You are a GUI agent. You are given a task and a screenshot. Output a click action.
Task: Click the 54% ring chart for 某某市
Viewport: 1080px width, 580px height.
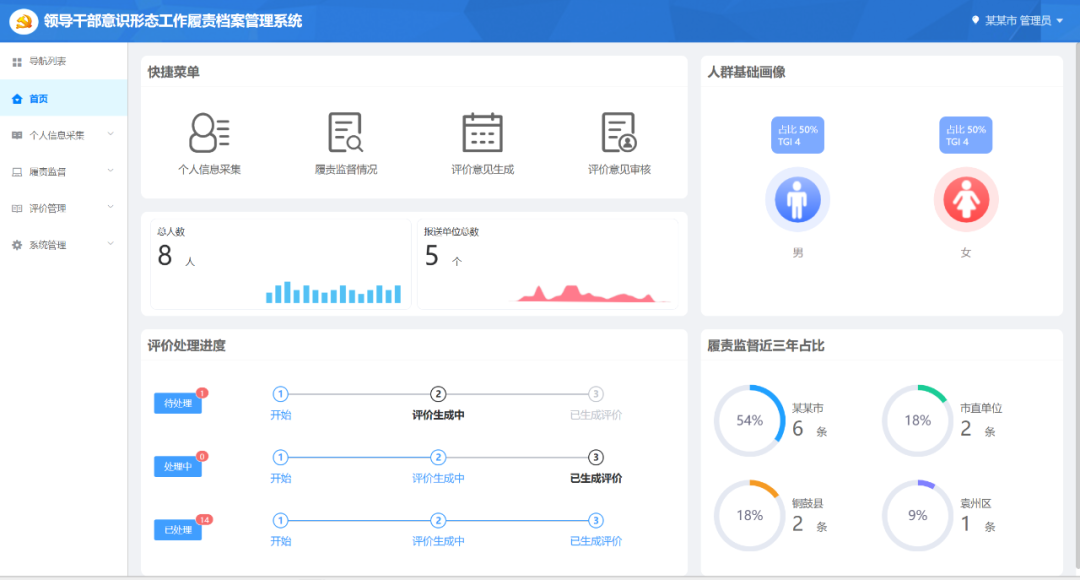(x=749, y=421)
